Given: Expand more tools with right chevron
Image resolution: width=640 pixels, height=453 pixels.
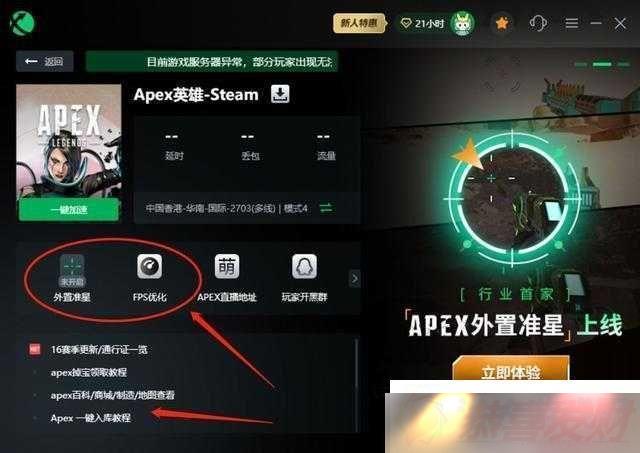Looking at the screenshot, I should tap(355, 279).
